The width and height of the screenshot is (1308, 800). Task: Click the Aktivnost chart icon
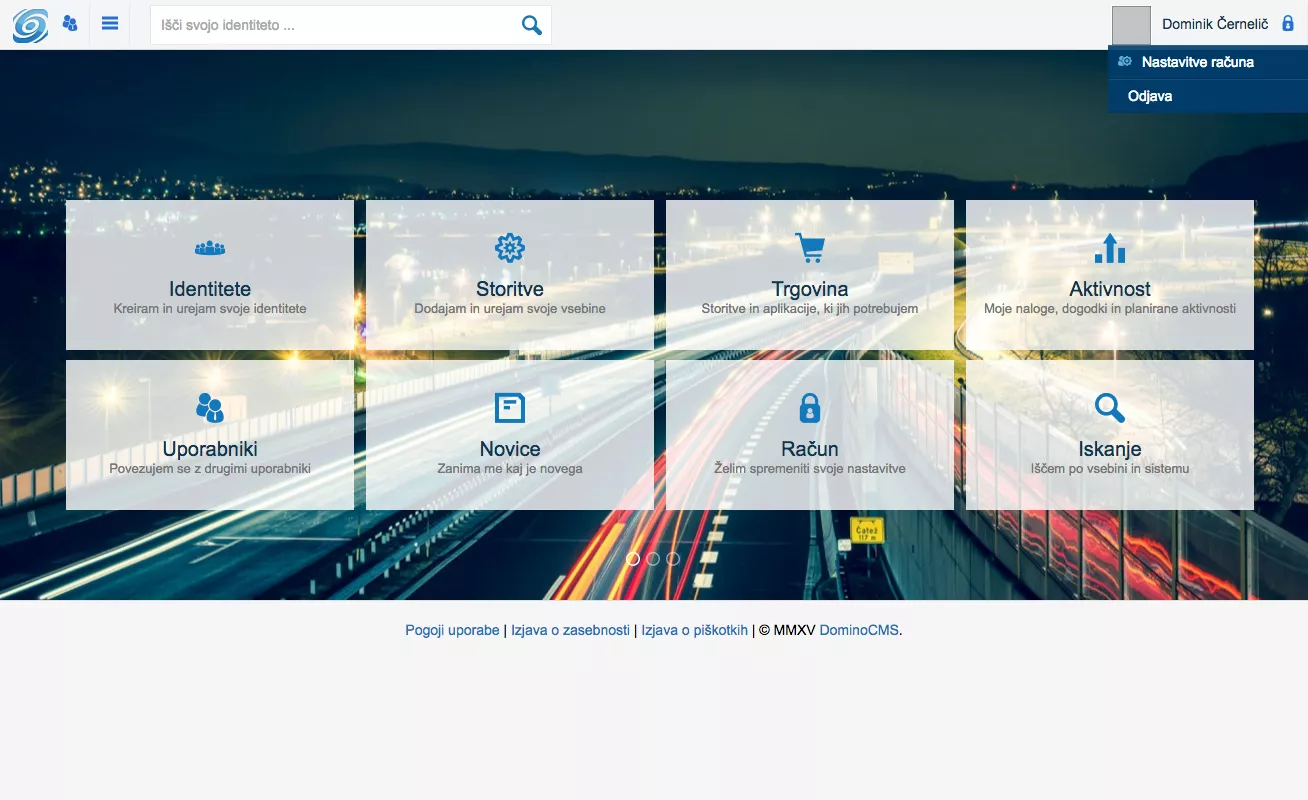(1110, 247)
